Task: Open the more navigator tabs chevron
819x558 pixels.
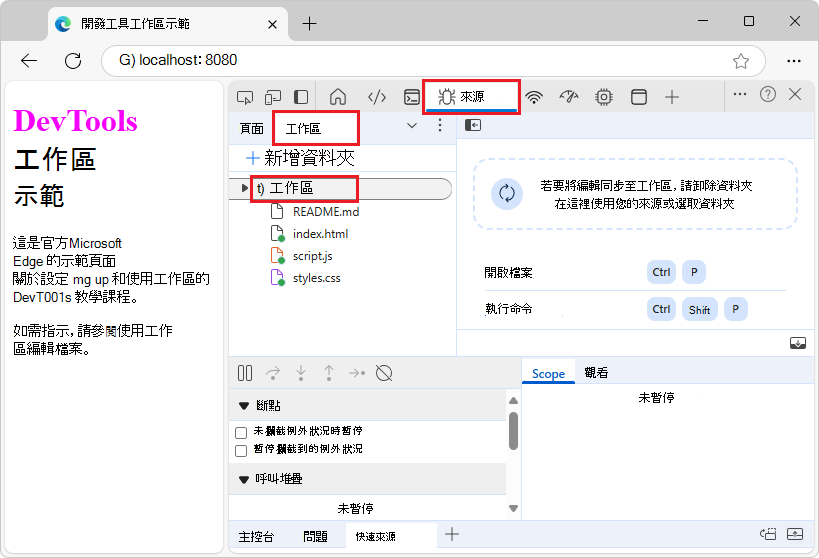Action: 412,125
